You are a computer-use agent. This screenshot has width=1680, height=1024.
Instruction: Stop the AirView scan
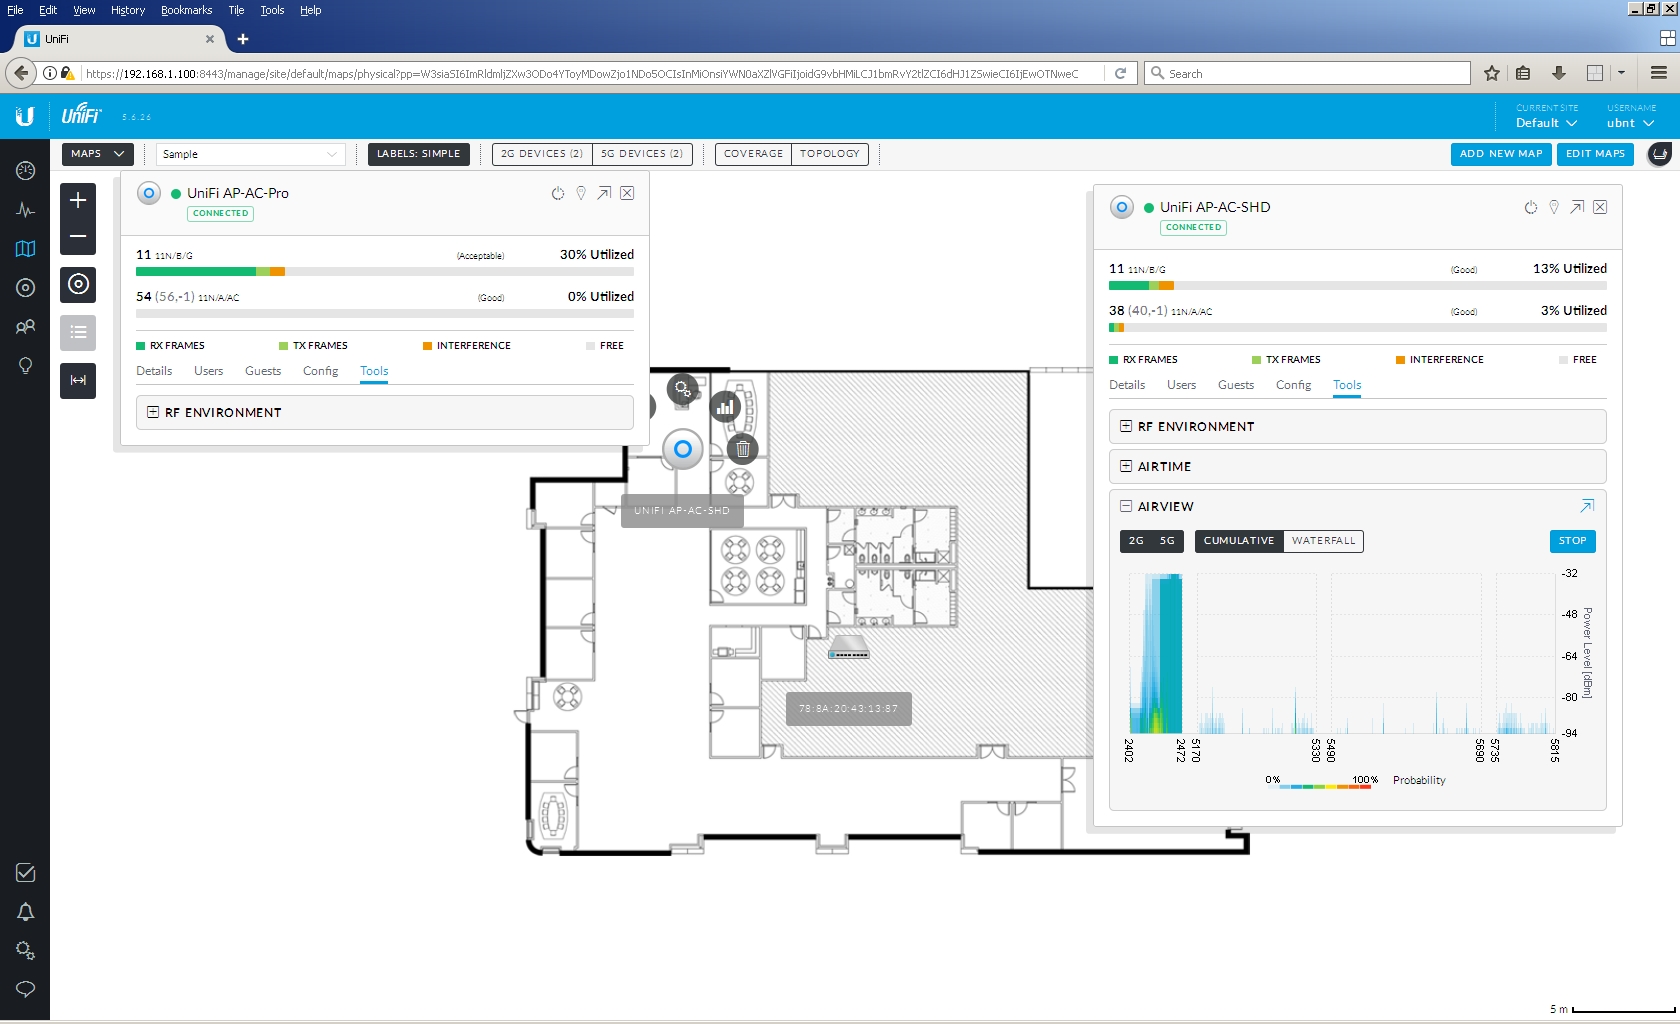pyautogui.click(x=1572, y=541)
